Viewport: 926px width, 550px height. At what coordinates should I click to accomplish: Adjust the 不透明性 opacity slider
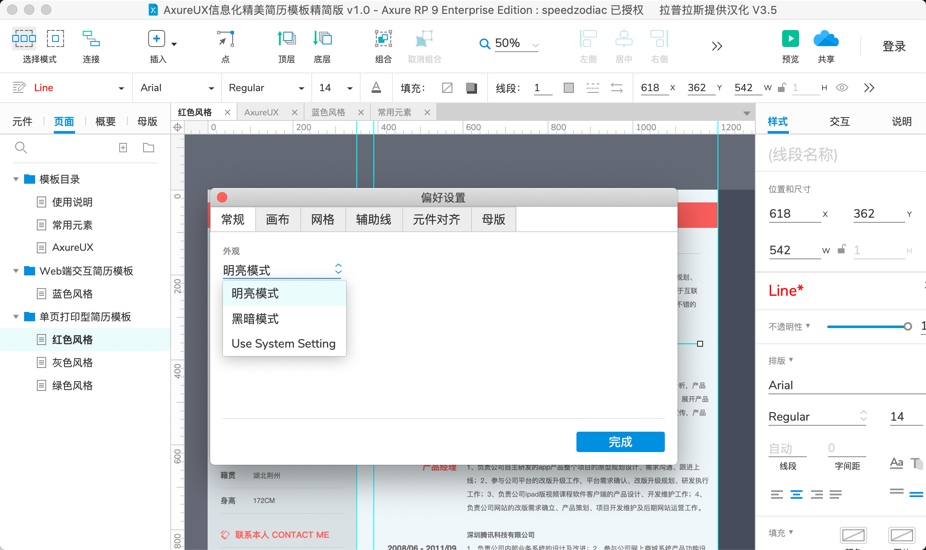869,327
